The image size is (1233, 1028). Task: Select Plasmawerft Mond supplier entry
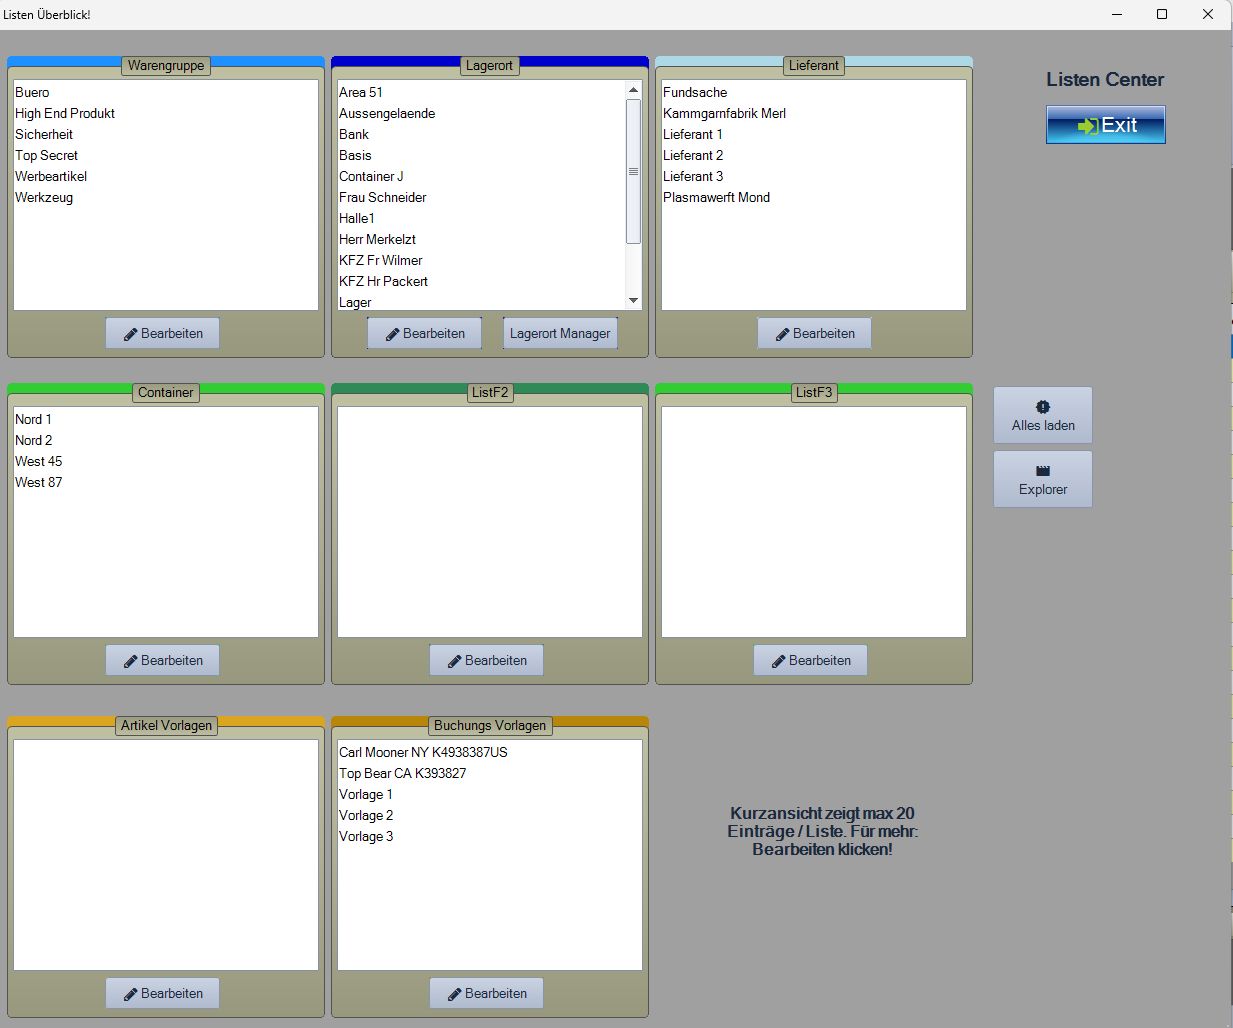click(x=716, y=198)
